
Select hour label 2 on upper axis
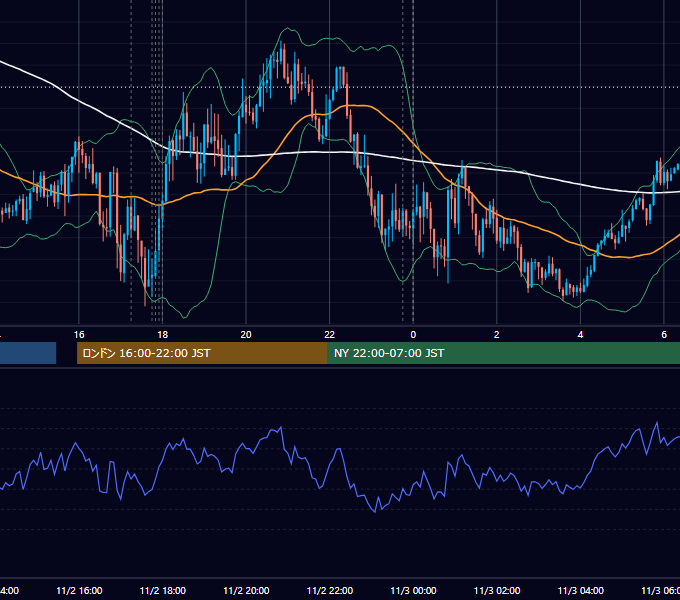(497, 335)
